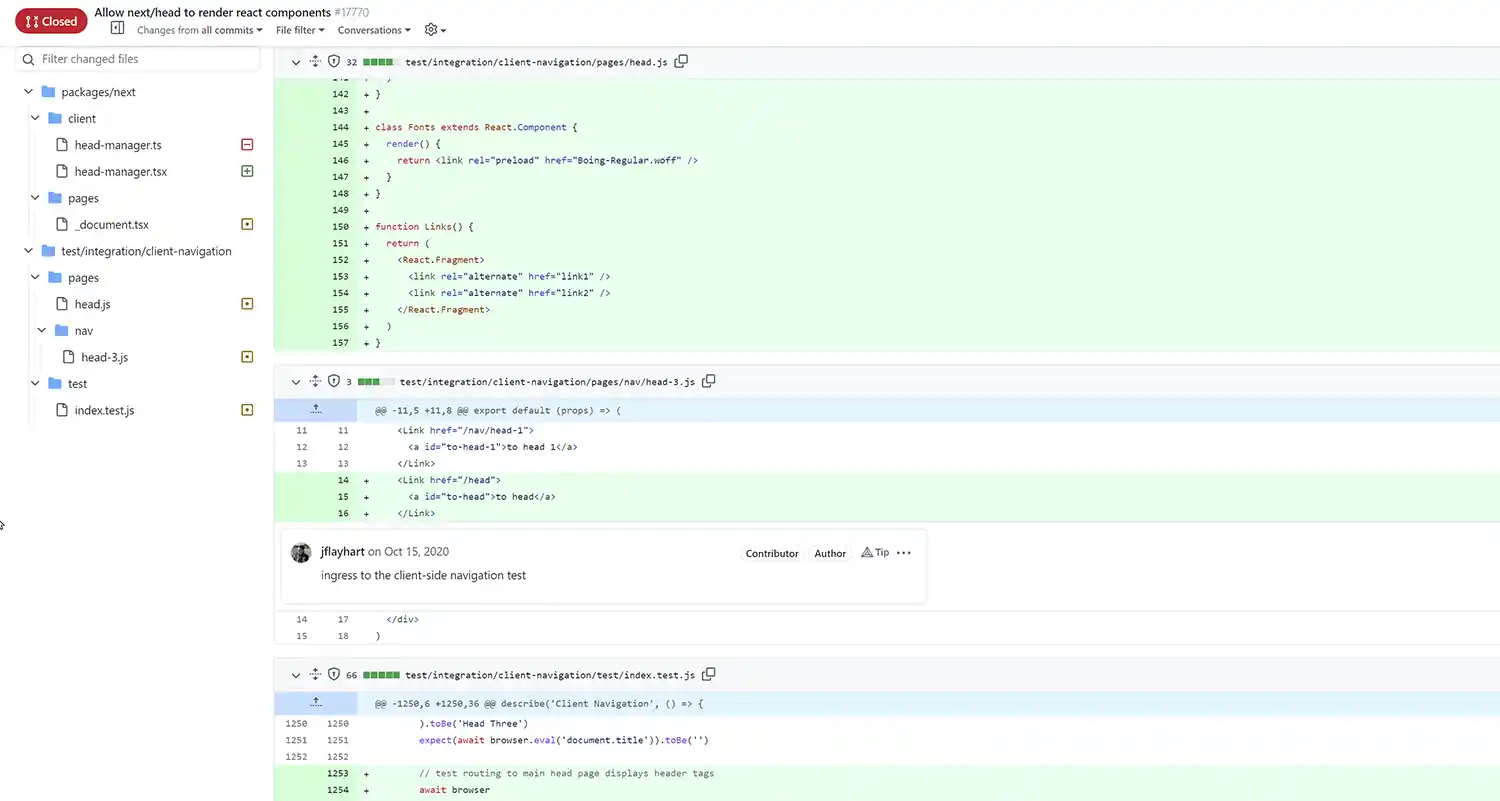Expand all lines in head.js diff

[x=315, y=62]
